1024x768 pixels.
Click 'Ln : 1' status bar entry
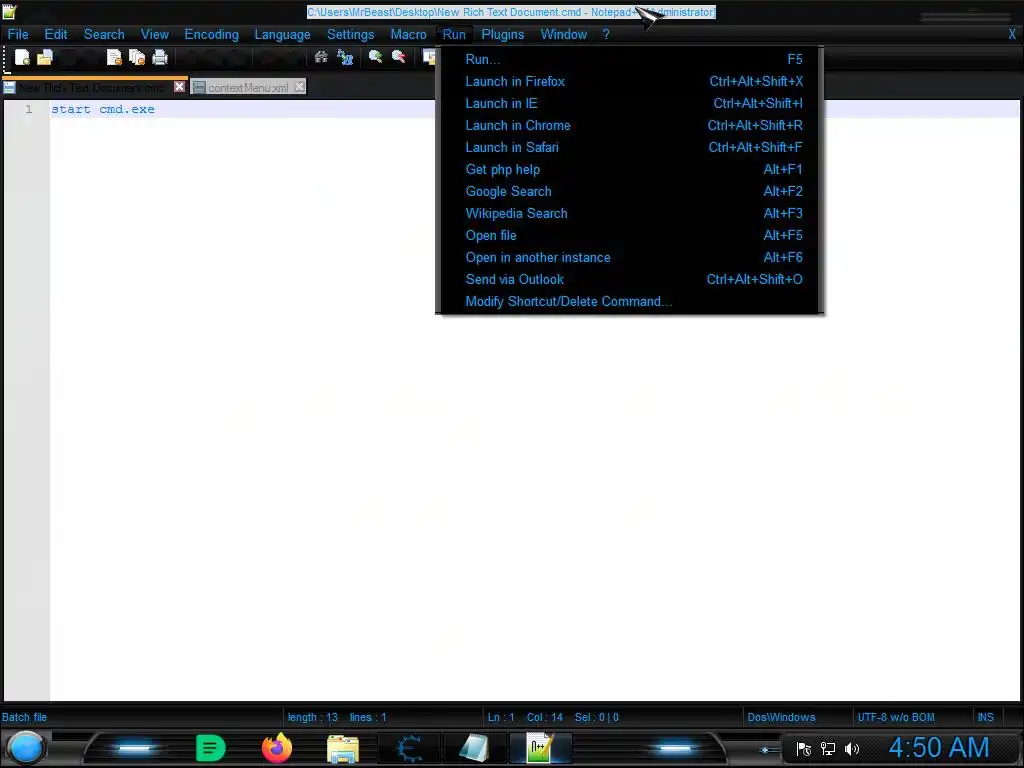click(501, 717)
